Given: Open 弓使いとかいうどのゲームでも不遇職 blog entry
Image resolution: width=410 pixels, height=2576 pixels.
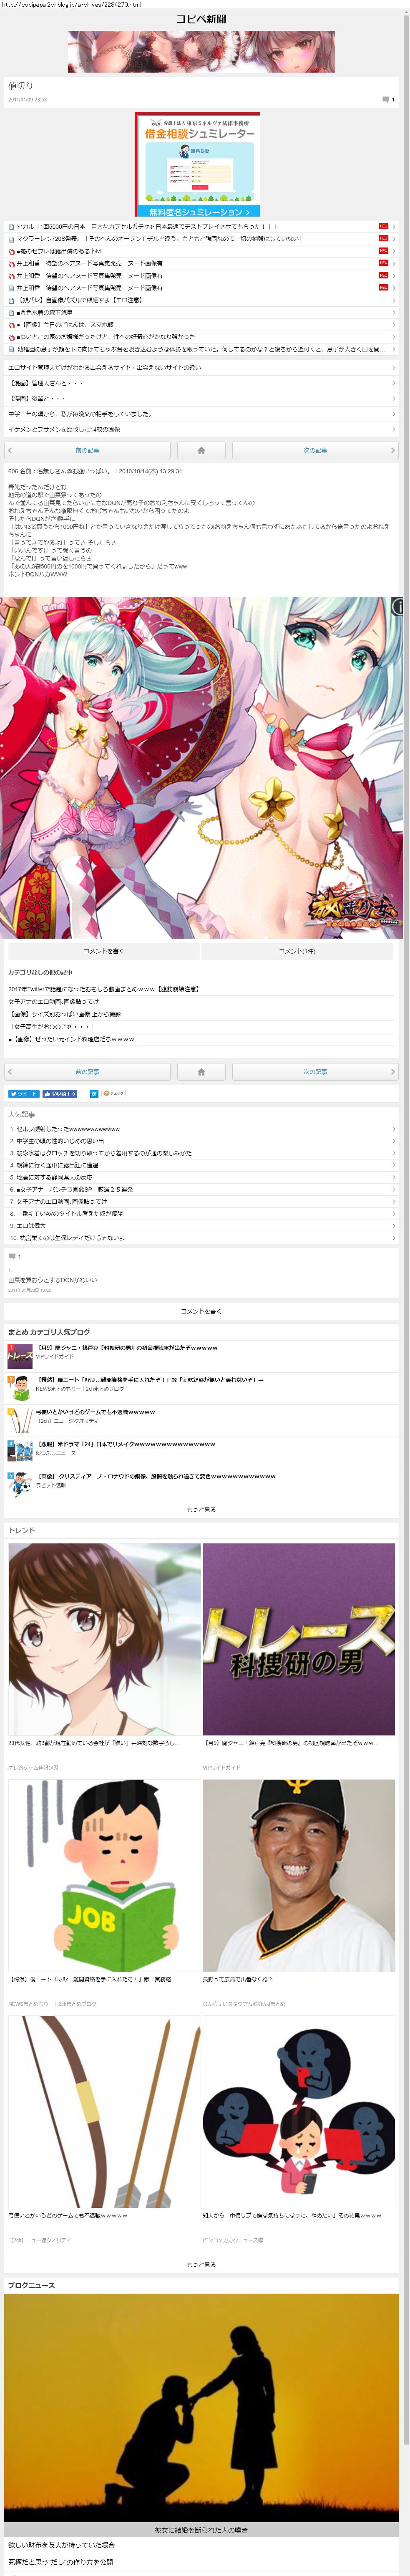Looking at the screenshot, I should click(x=95, y=1412).
